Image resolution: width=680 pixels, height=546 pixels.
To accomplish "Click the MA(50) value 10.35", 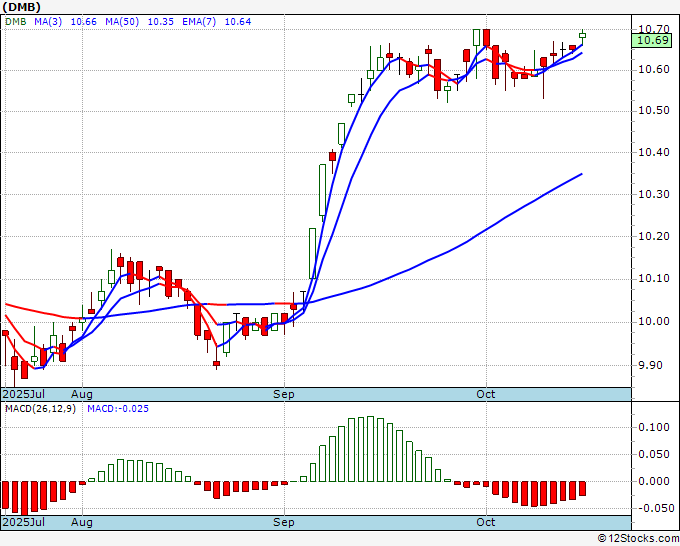I will pyautogui.click(x=160, y=21).
